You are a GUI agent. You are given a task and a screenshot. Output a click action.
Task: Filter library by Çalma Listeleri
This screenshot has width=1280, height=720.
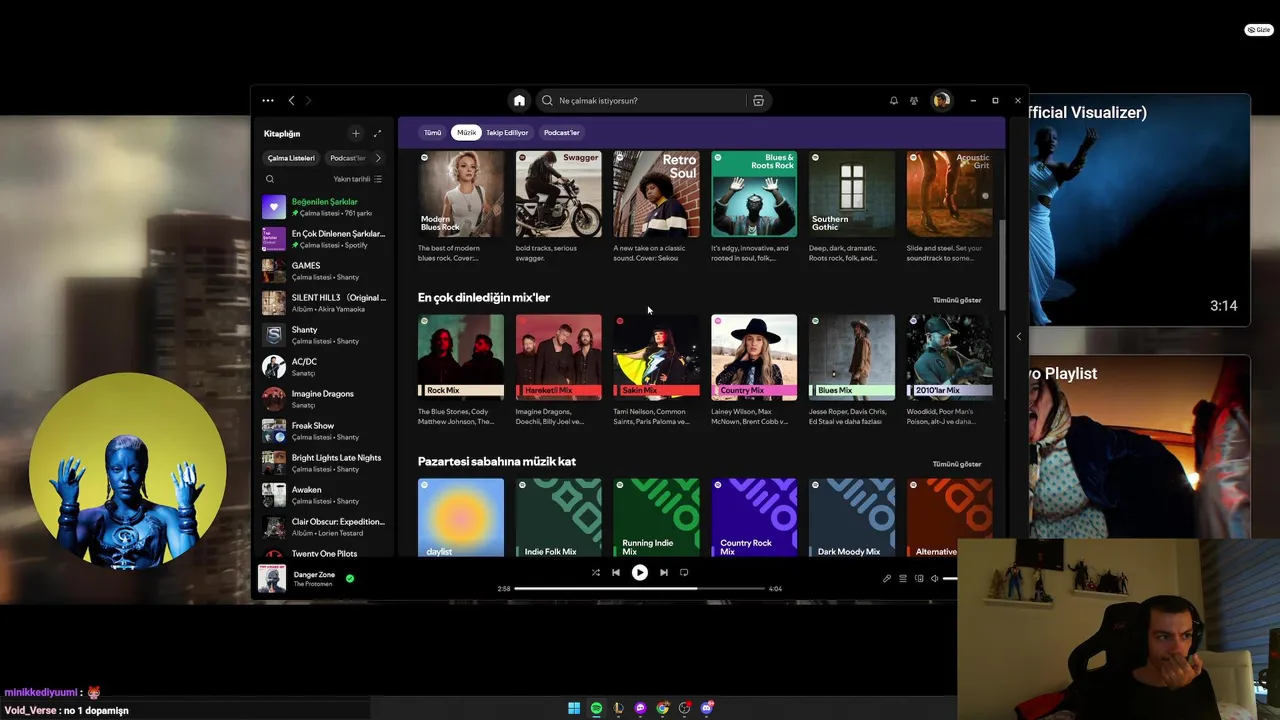point(291,158)
